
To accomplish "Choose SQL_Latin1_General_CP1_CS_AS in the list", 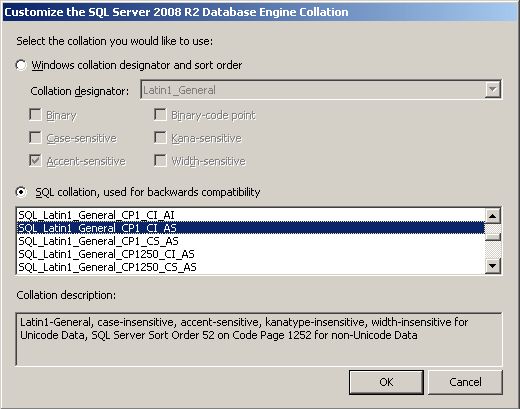I will point(251,241).
